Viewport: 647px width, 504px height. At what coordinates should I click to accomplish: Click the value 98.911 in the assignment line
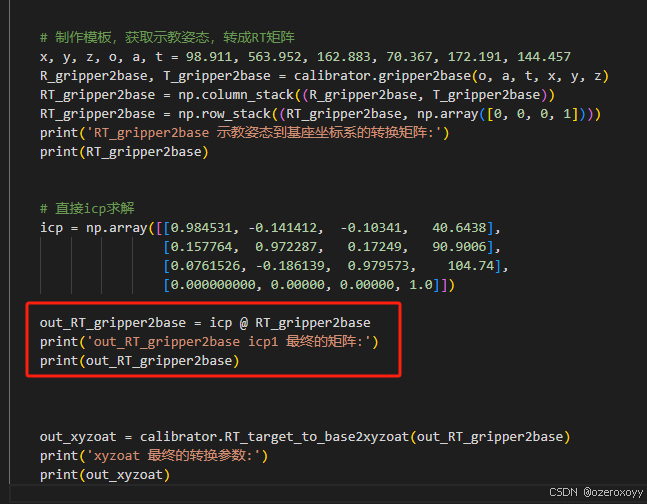pyautogui.click(x=208, y=57)
